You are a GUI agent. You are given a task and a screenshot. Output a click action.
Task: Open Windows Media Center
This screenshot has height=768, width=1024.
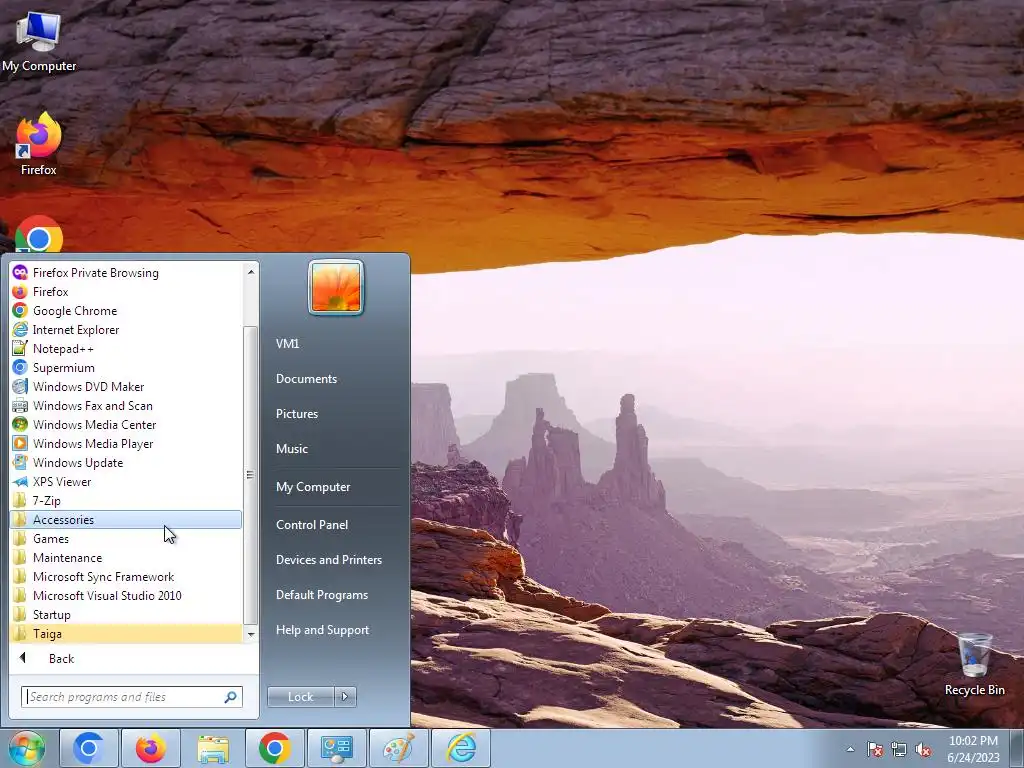point(126,424)
